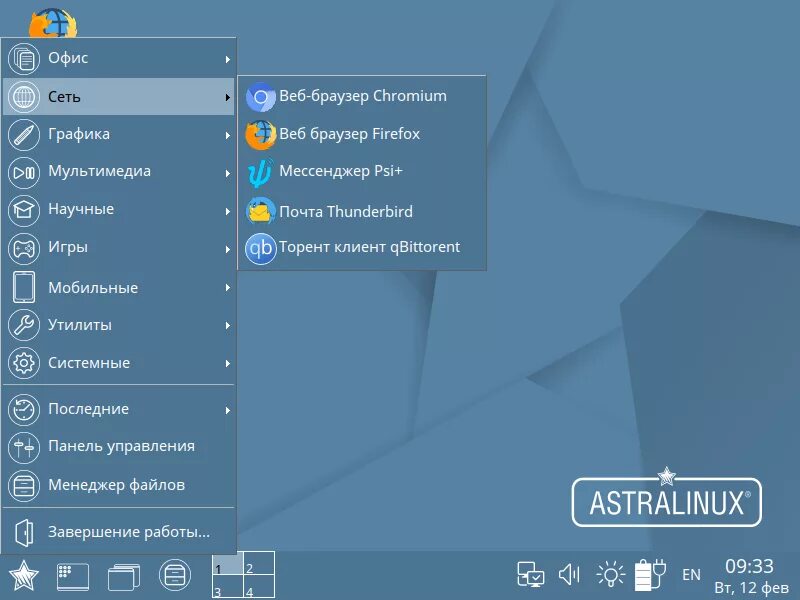Image resolution: width=800 pixels, height=600 pixels.
Task: Click the Игры gamepad icon
Action: point(24,248)
